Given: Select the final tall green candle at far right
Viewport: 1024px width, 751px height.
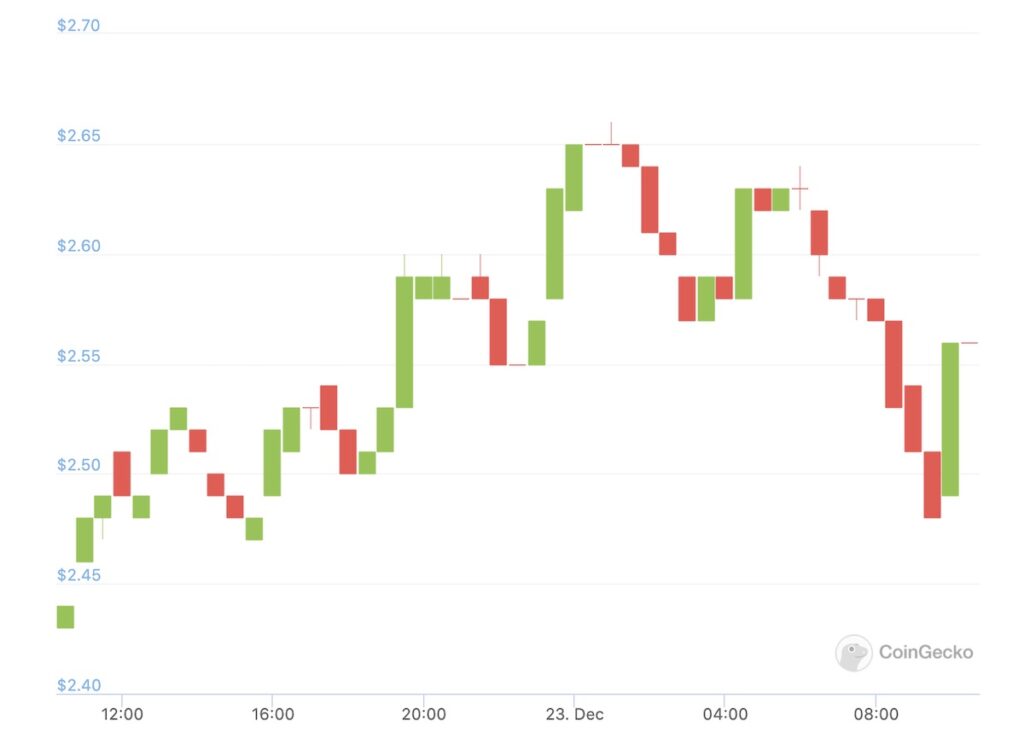Looking at the screenshot, I should click(x=950, y=418).
